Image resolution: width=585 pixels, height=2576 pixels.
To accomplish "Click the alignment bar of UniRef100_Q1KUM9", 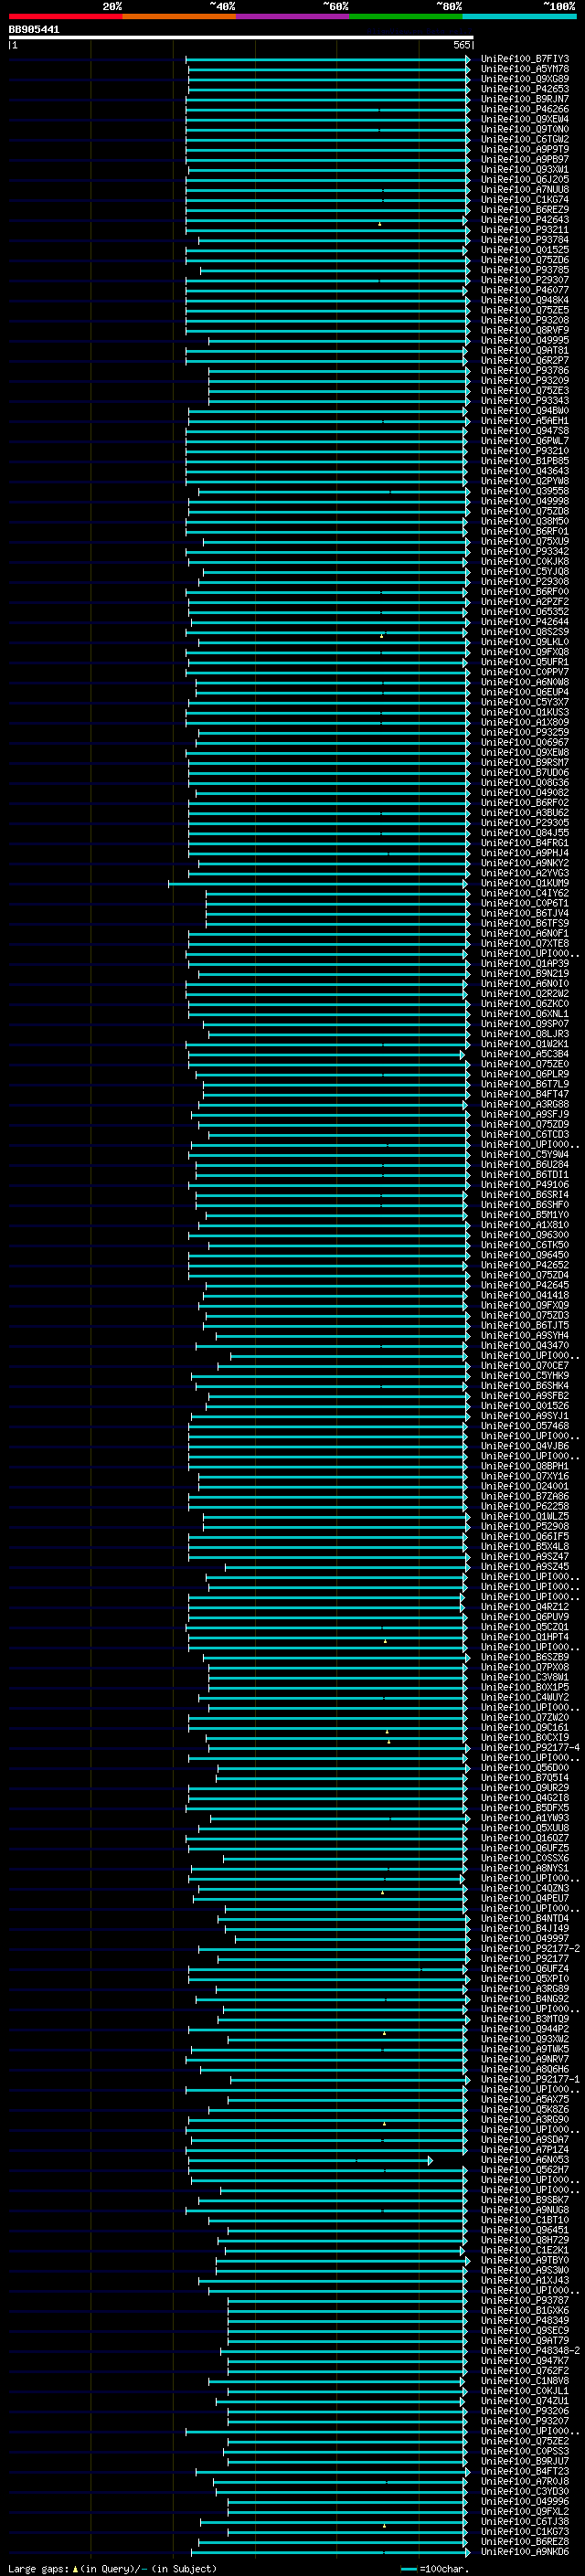I will tap(318, 884).
